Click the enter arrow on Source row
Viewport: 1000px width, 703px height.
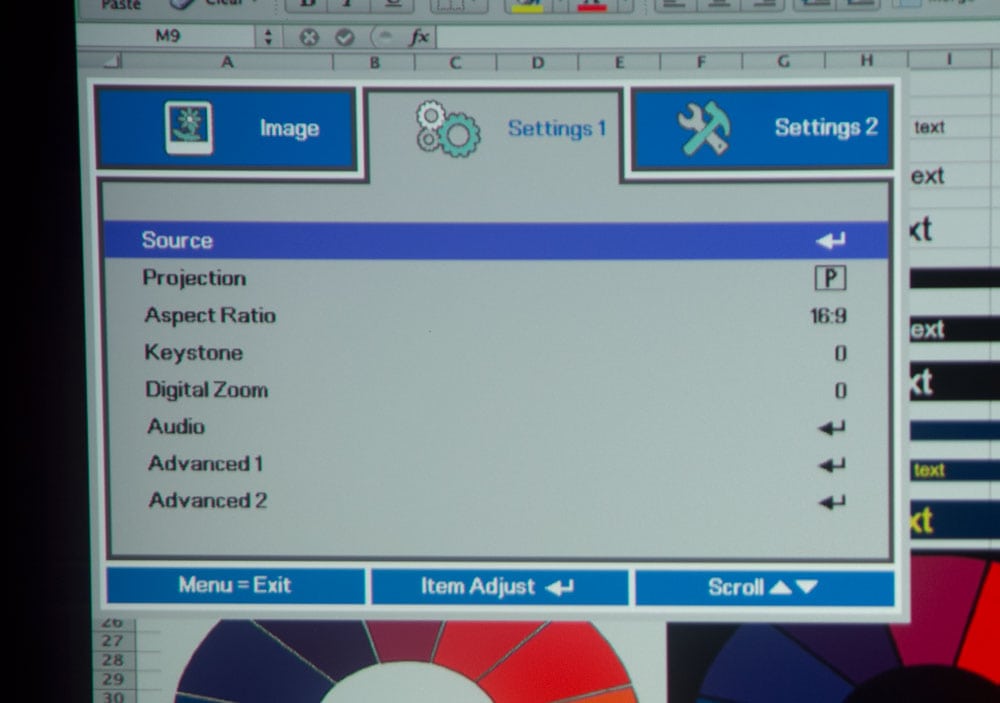click(x=831, y=240)
